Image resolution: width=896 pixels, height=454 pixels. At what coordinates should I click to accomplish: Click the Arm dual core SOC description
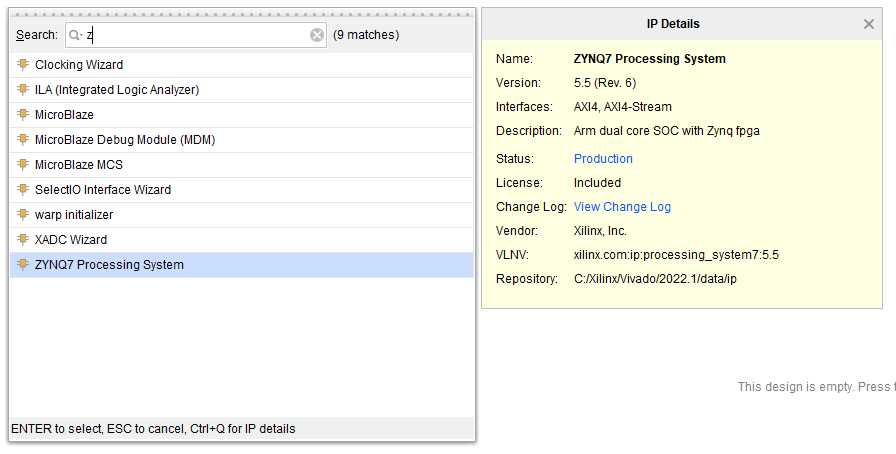pos(667,131)
